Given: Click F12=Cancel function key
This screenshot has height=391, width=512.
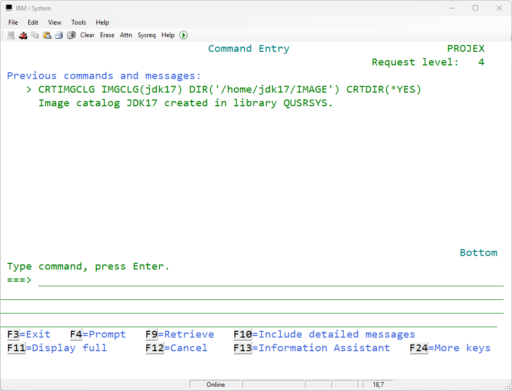Looking at the screenshot, I should [x=176, y=348].
